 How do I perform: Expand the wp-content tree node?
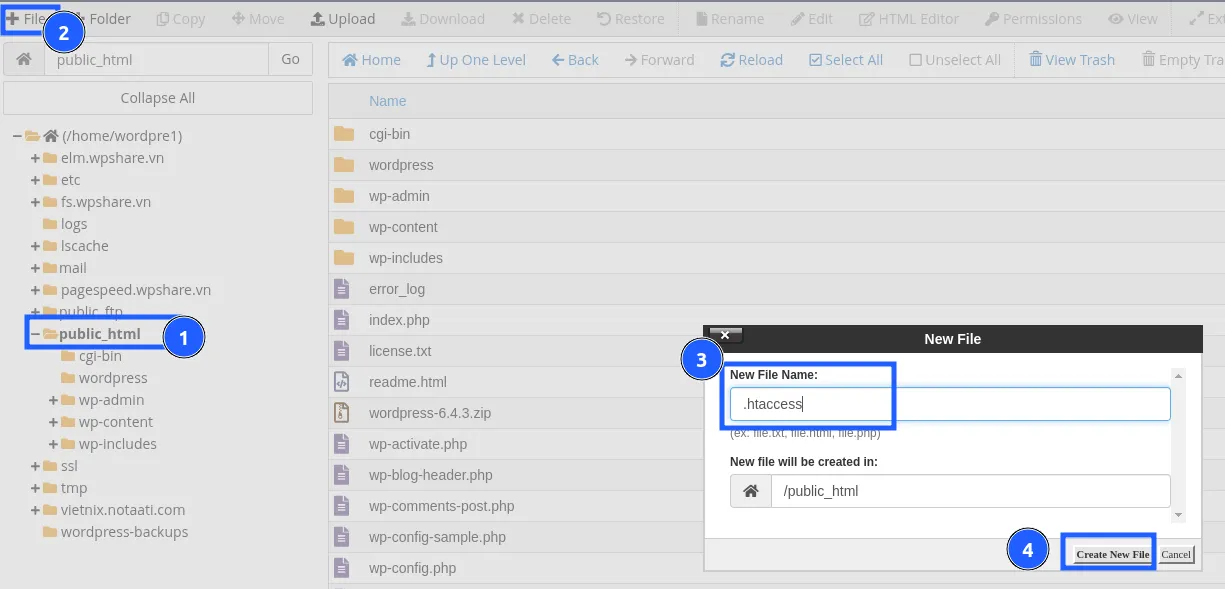click(x=53, y=422)
